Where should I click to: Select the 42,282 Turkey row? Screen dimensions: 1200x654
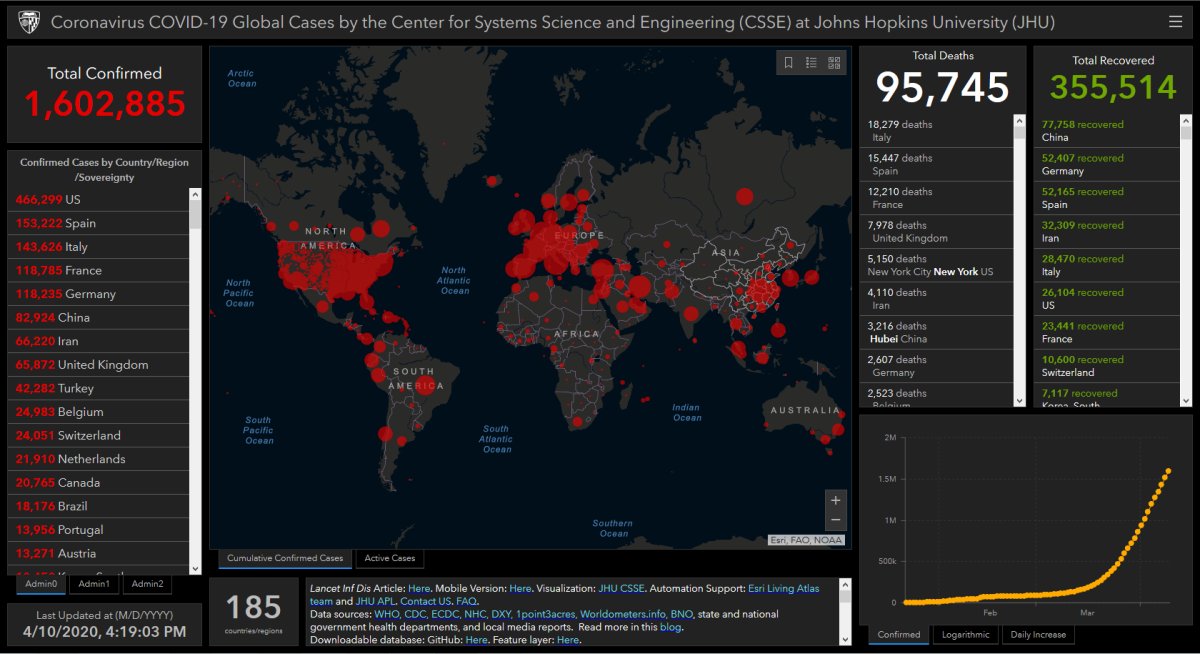(x=98, y=389)
